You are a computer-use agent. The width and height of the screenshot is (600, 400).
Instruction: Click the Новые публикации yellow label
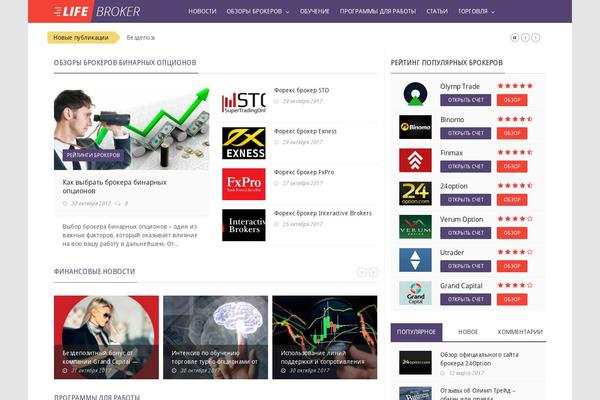(x=83, y=38)
